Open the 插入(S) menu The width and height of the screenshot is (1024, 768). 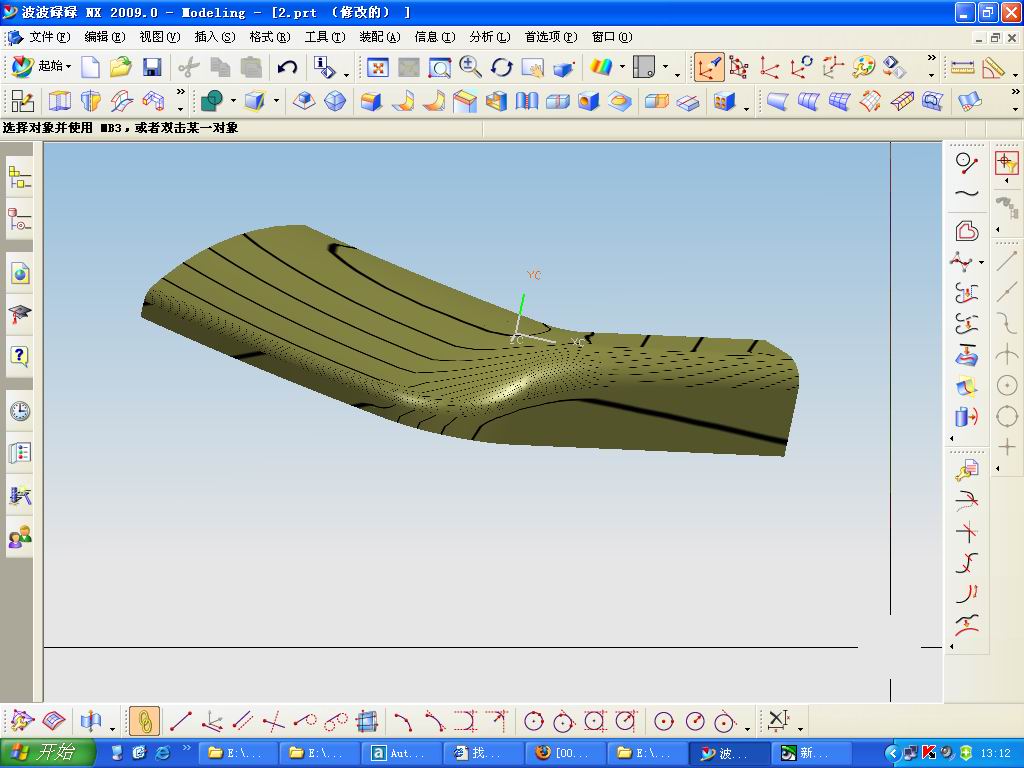(x=215, y=37)
